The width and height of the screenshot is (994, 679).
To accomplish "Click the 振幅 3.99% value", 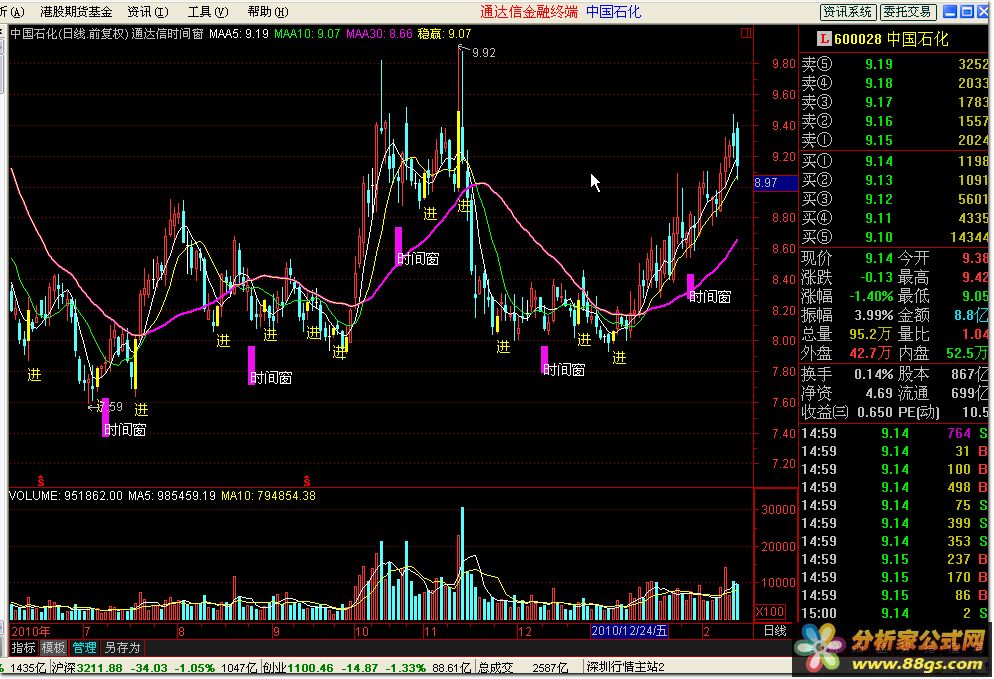I will pyautogui.click(x=874, y=315).
